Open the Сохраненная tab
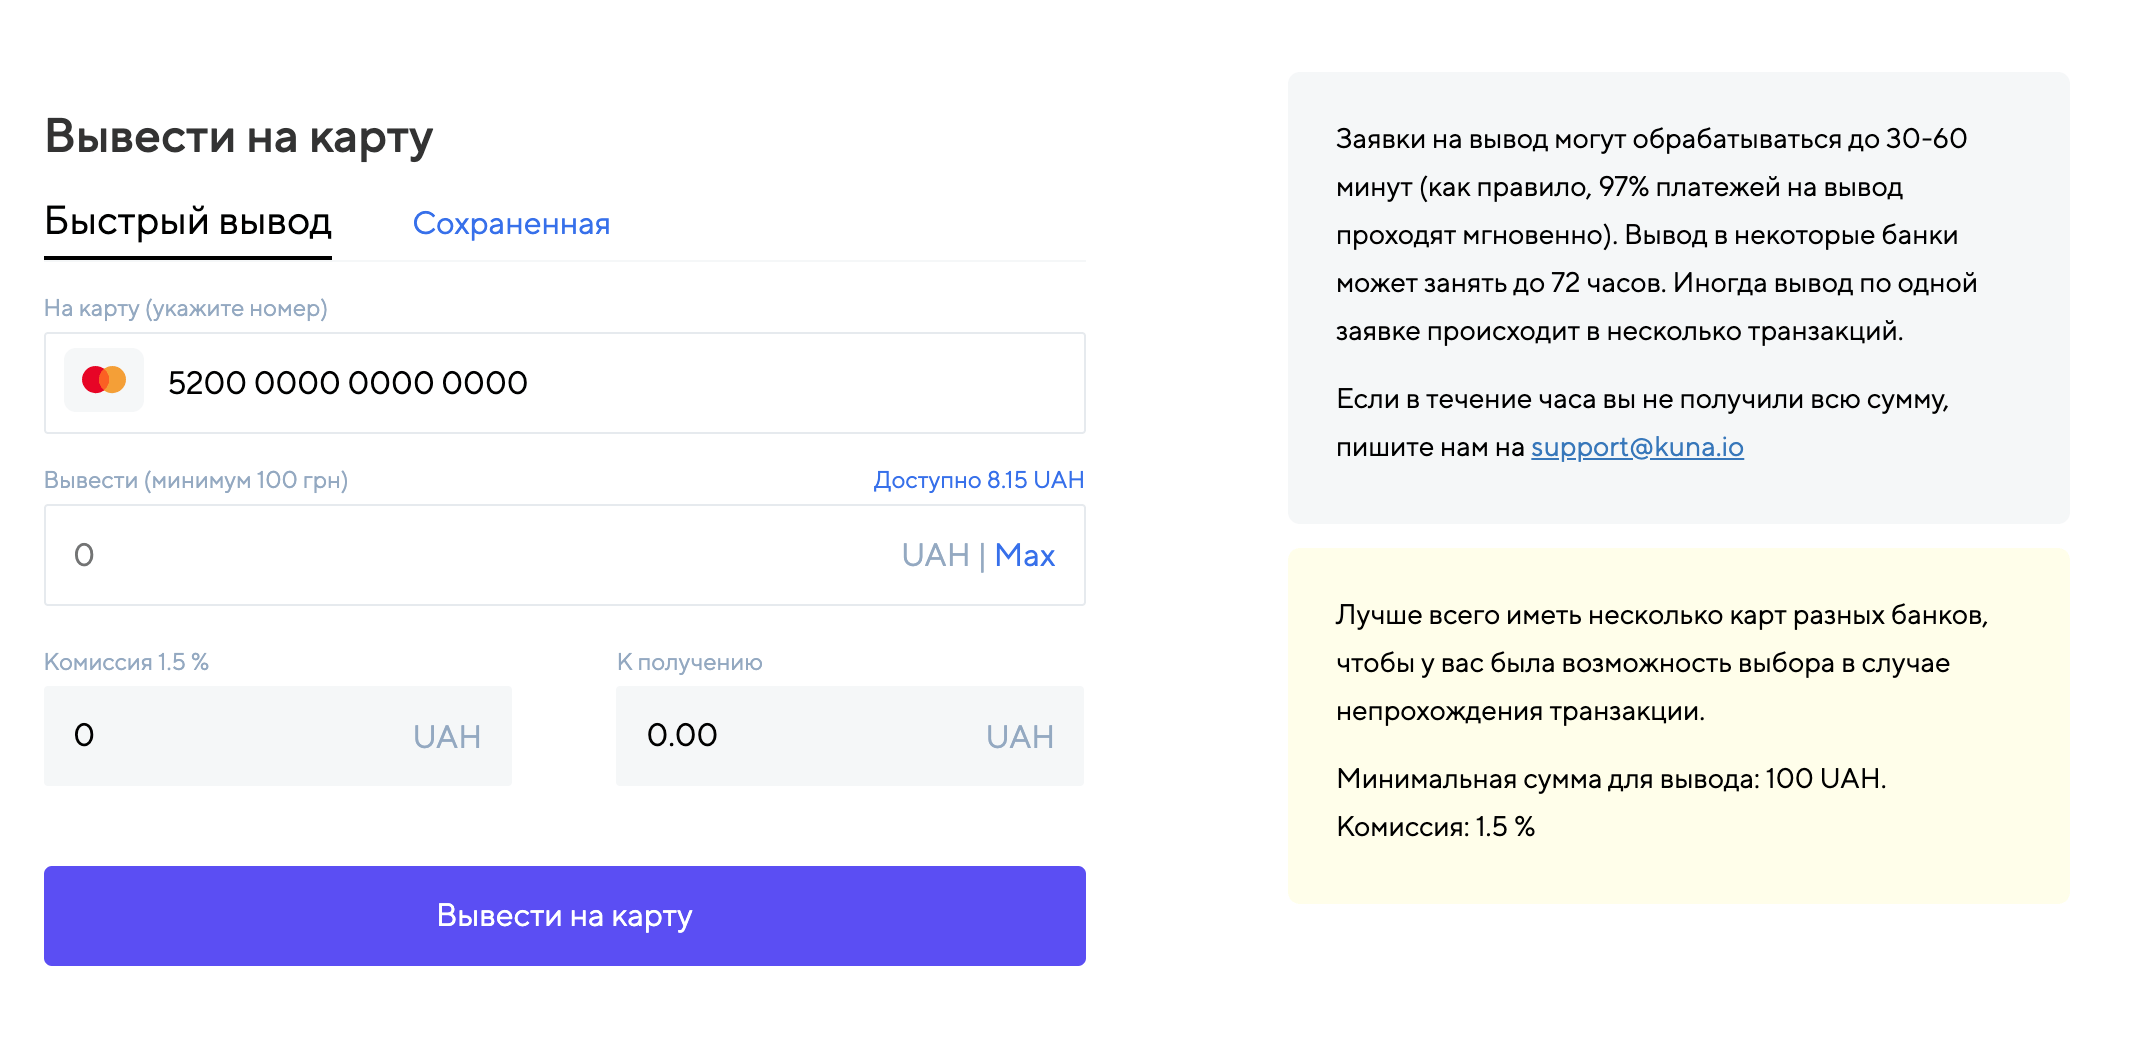Viewport: 2144px width, 1062px height. coord(511,224)
